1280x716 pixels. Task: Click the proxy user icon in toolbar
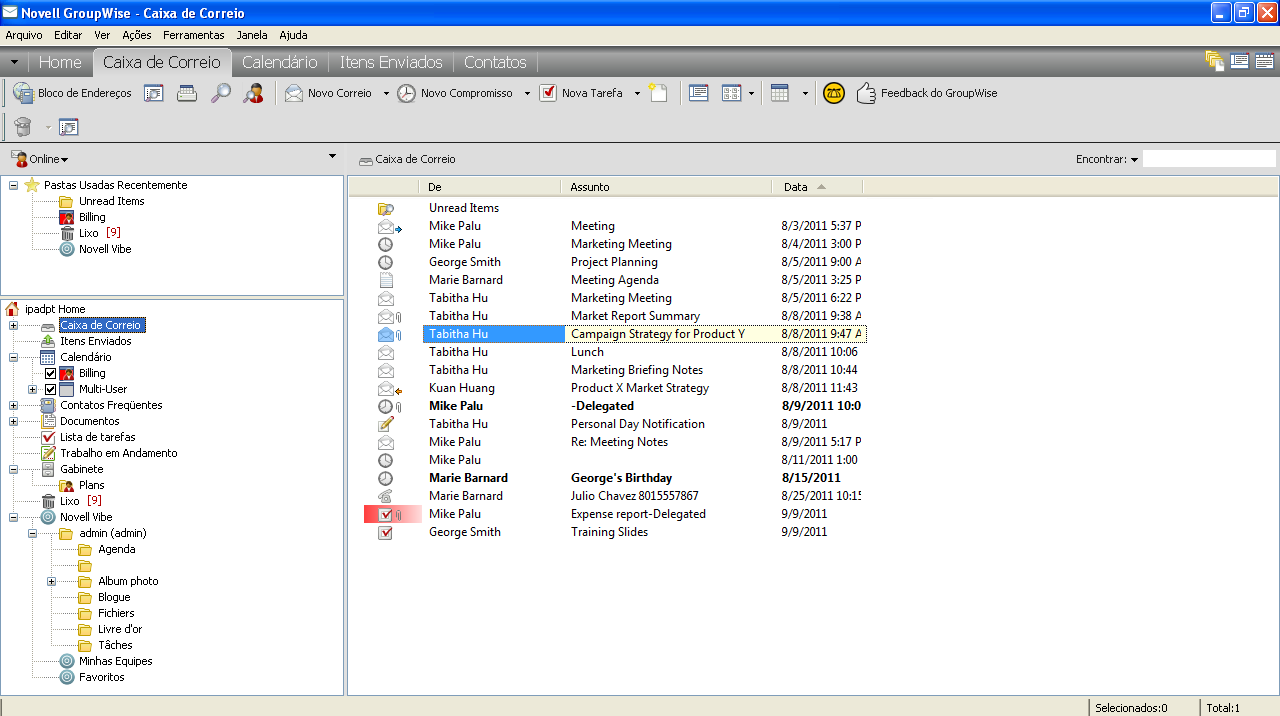click(x=254, y=93)
